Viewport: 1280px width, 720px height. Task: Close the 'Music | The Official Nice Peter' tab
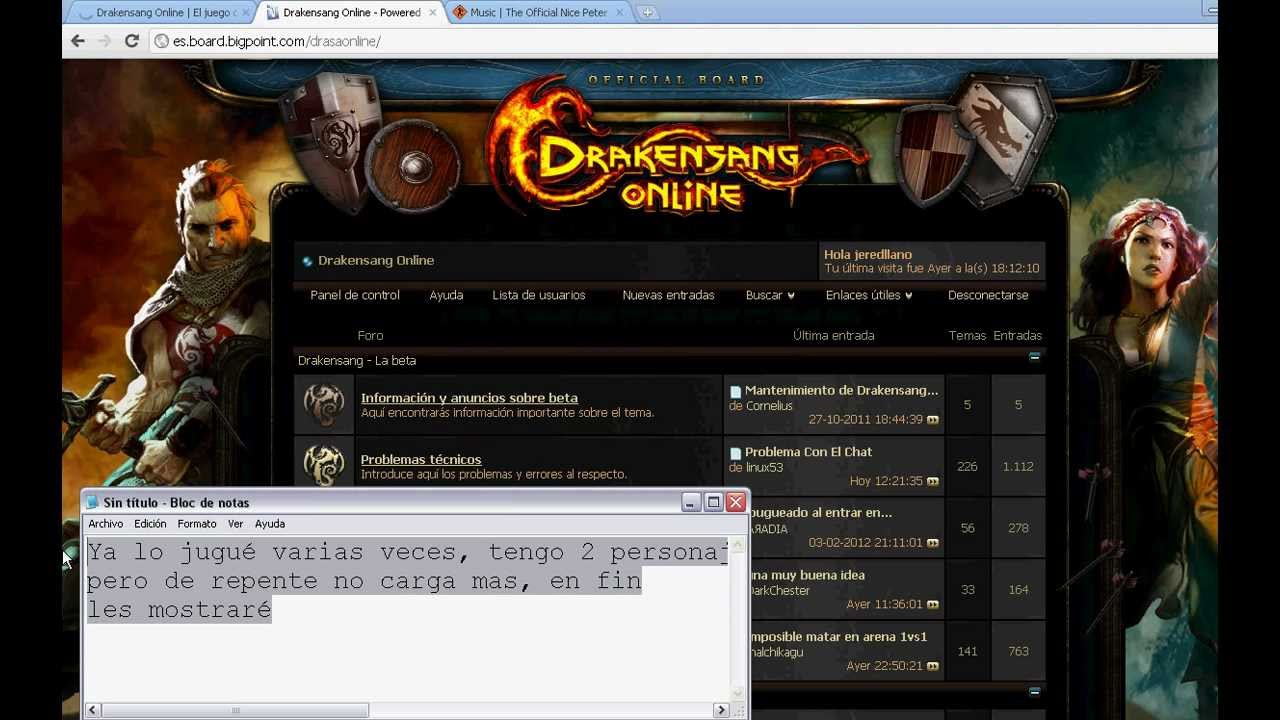pos(619,13)
